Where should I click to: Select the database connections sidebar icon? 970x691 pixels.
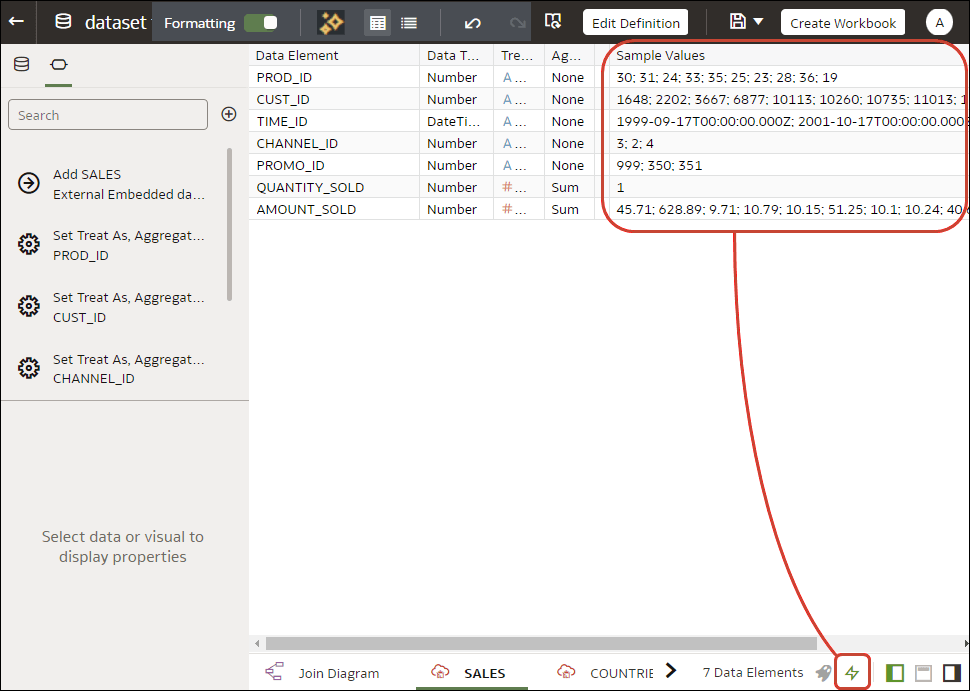21,63
